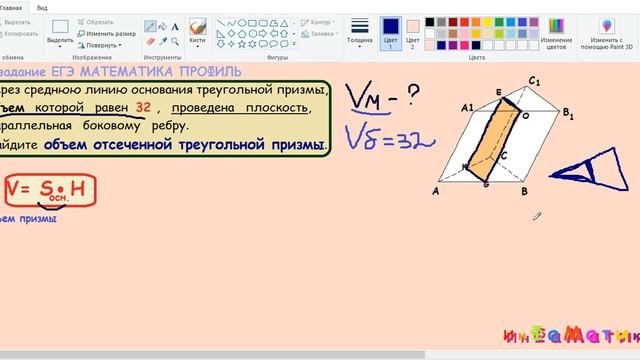Pick the orange color swatch

476,22
